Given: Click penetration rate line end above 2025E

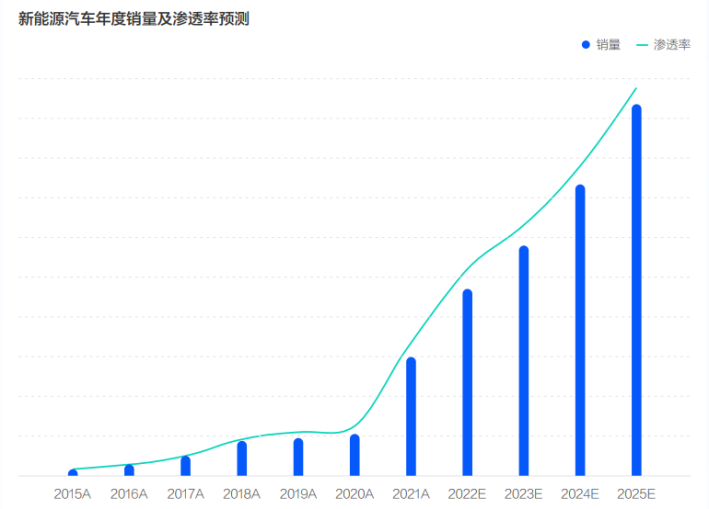Looking at the screenshot, I should click(636, 88).
